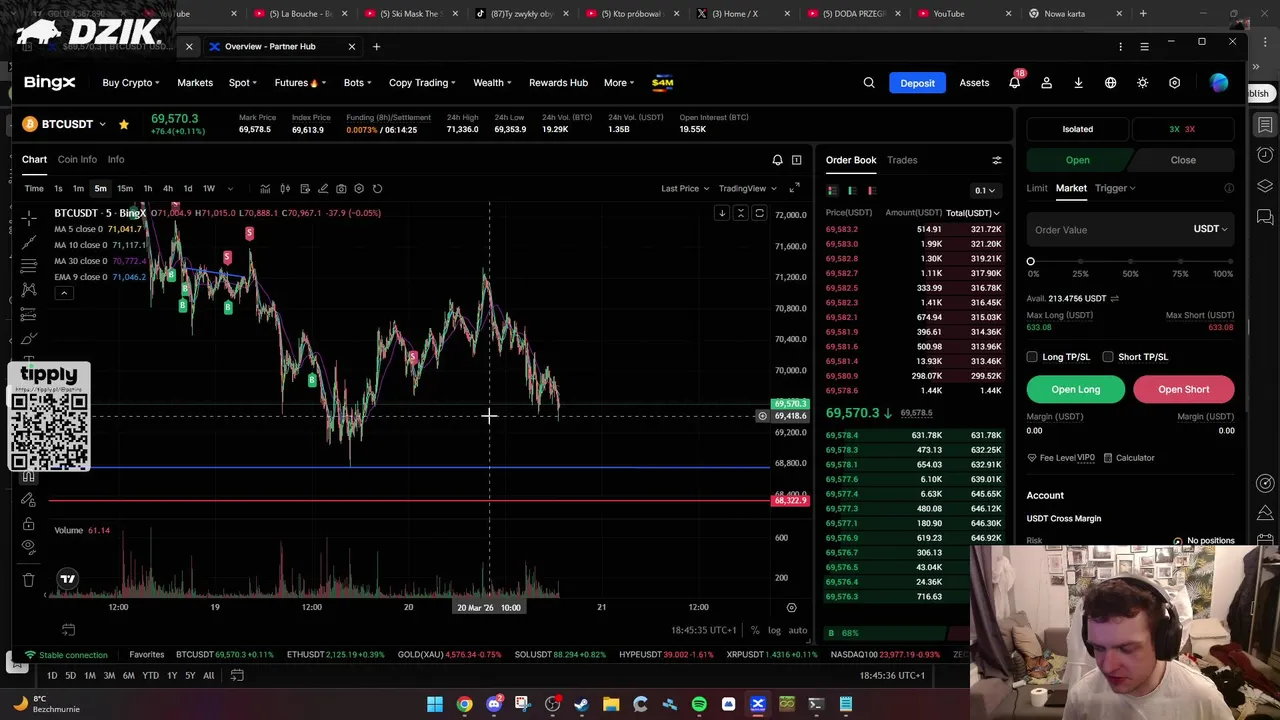This screenshot has height=720, width=1280.
Task: Toggle auto scale on chart
Action: click(x=798, y=630)
